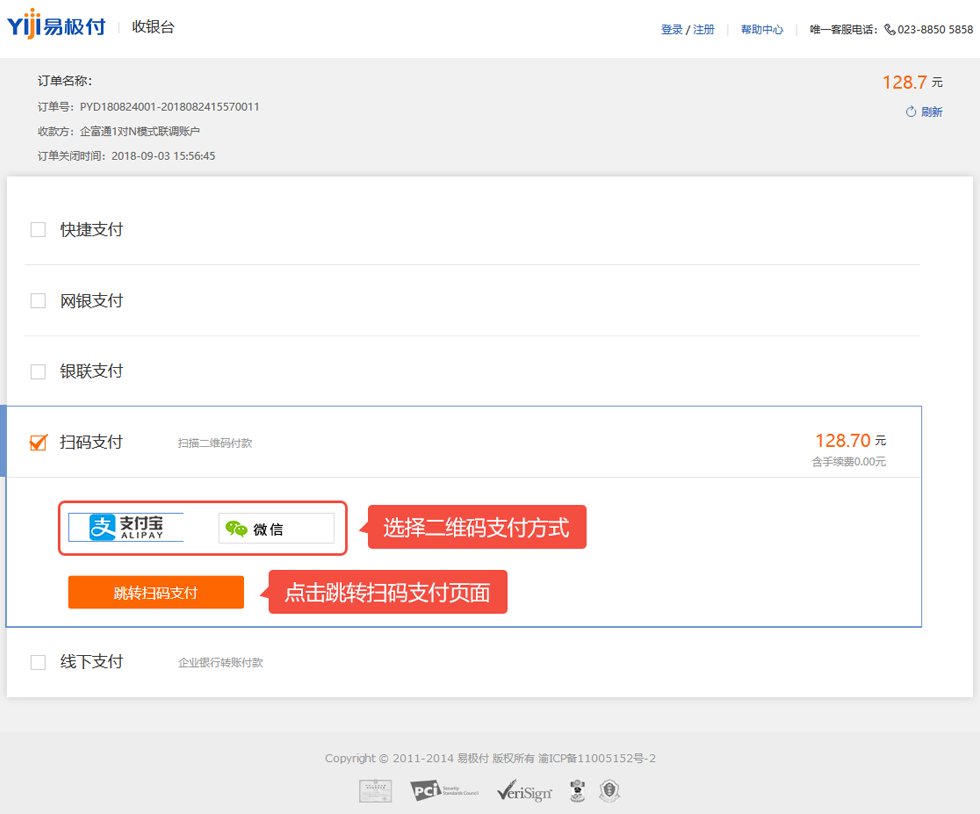This screenshot has width=980, height=814.
Task: Click the 银联支付 label text
Action: click(91, 371)
